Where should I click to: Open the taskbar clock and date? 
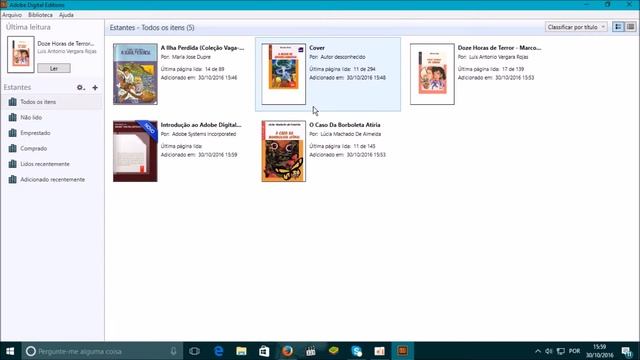600,351
